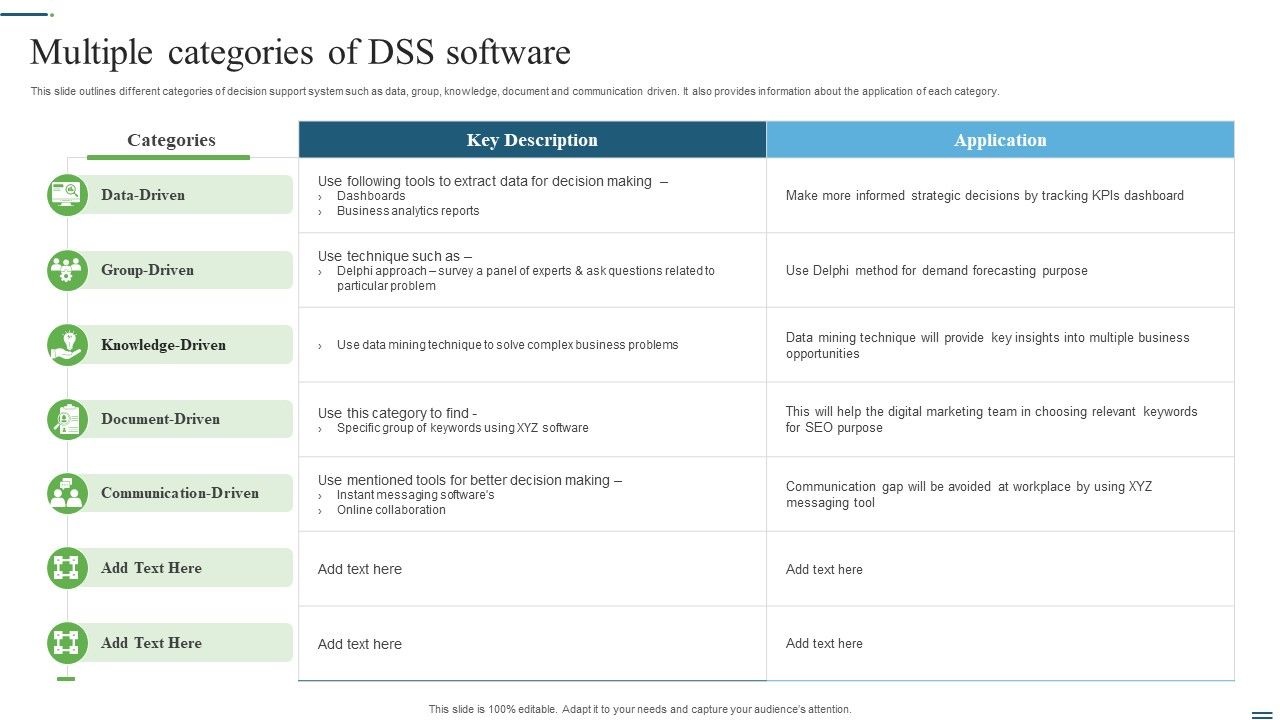
Task: Click the Communication-Driven chat people icon
Action: coord(66,492)
